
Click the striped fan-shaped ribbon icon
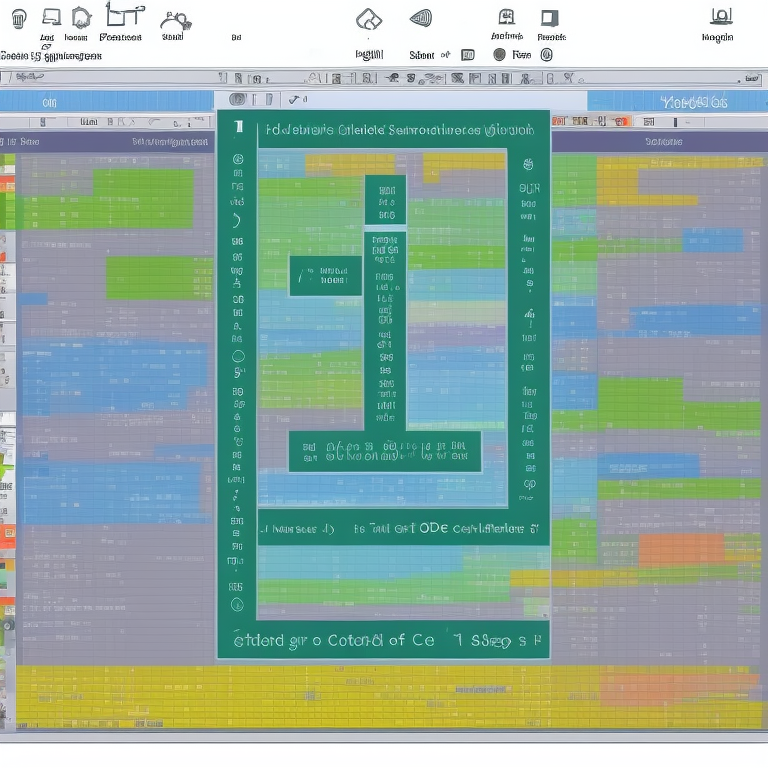(421, 18)
